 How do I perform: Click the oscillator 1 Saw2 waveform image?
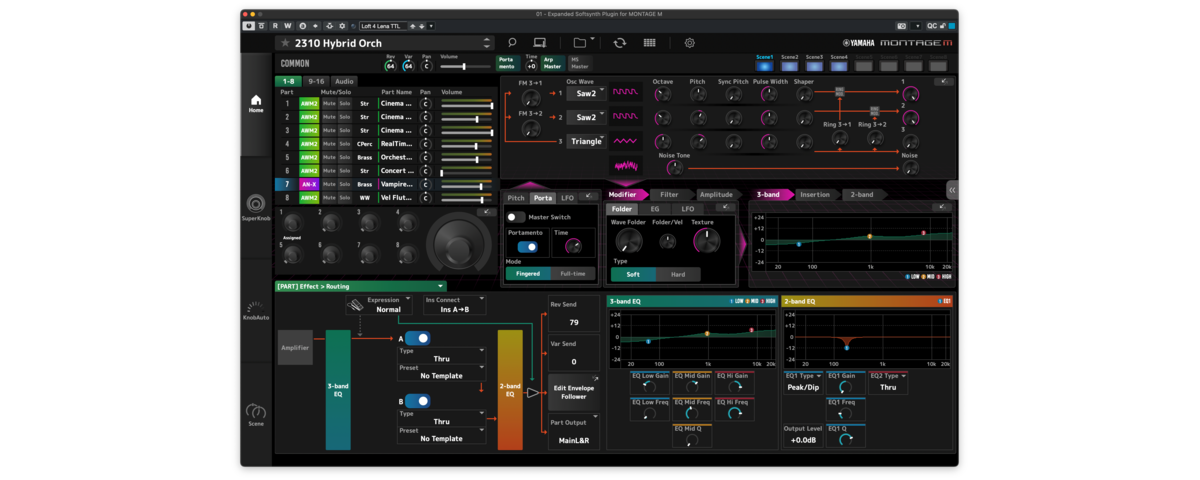point(626,92)
